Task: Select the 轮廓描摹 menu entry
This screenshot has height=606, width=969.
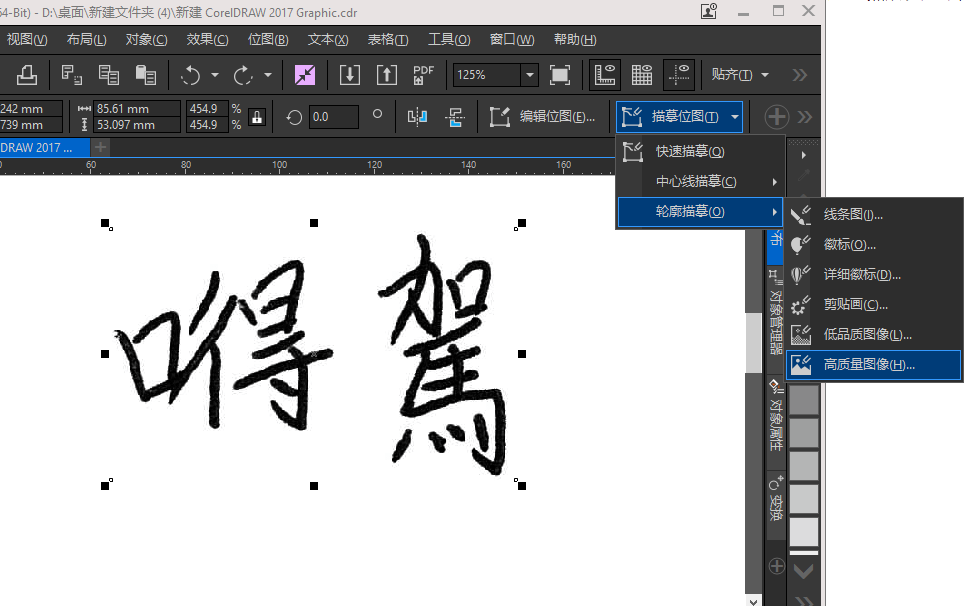Action: pos(701,212)
